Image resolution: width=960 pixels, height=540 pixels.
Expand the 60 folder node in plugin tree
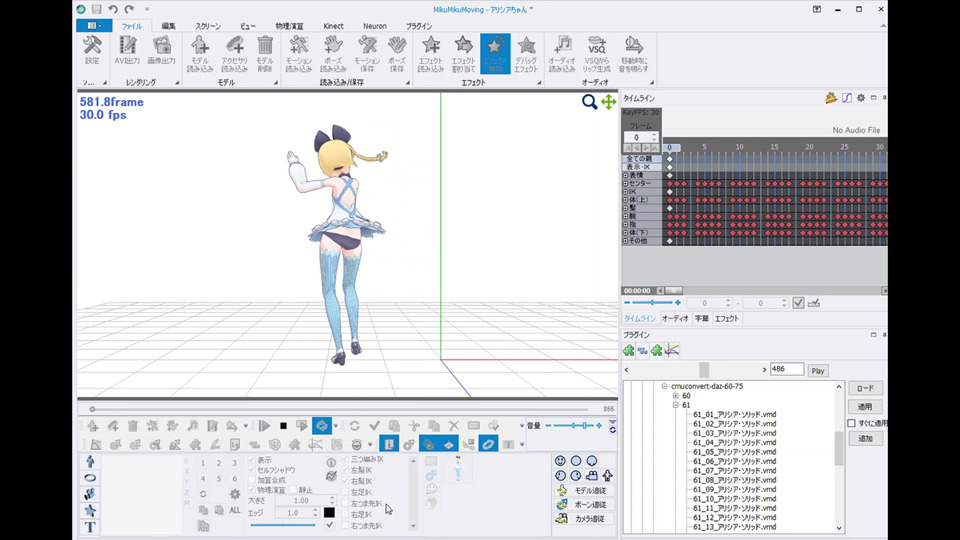(676, 396)
